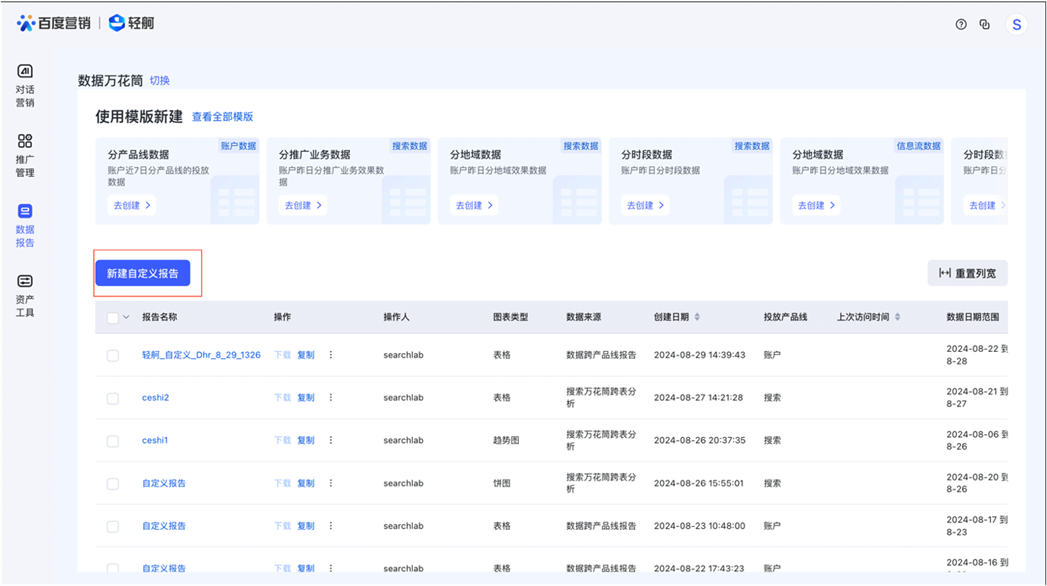Click 去创建 on 分时段数据 template
Screen dimensions: 1047x586
click(644, 205)
